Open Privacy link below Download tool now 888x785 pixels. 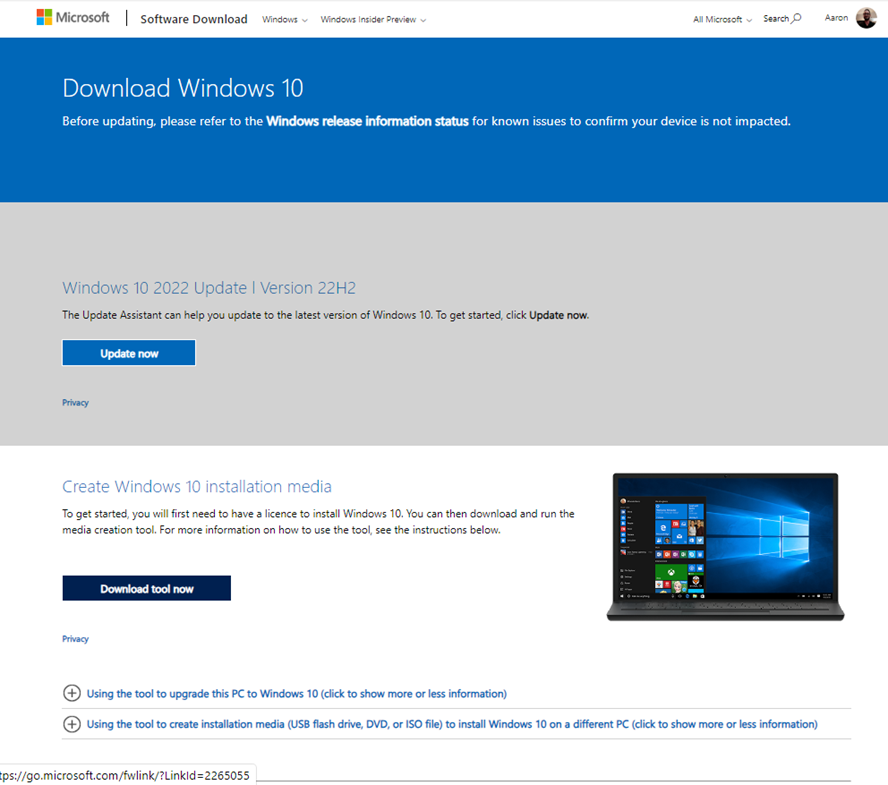coord(75,638)
